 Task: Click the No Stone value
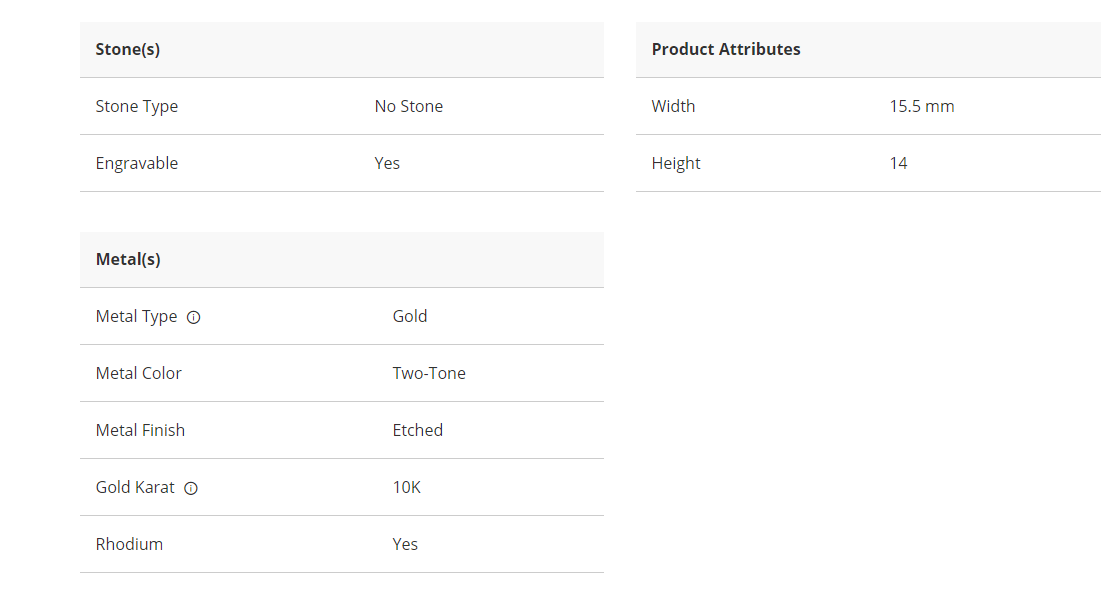coord(408,106)
